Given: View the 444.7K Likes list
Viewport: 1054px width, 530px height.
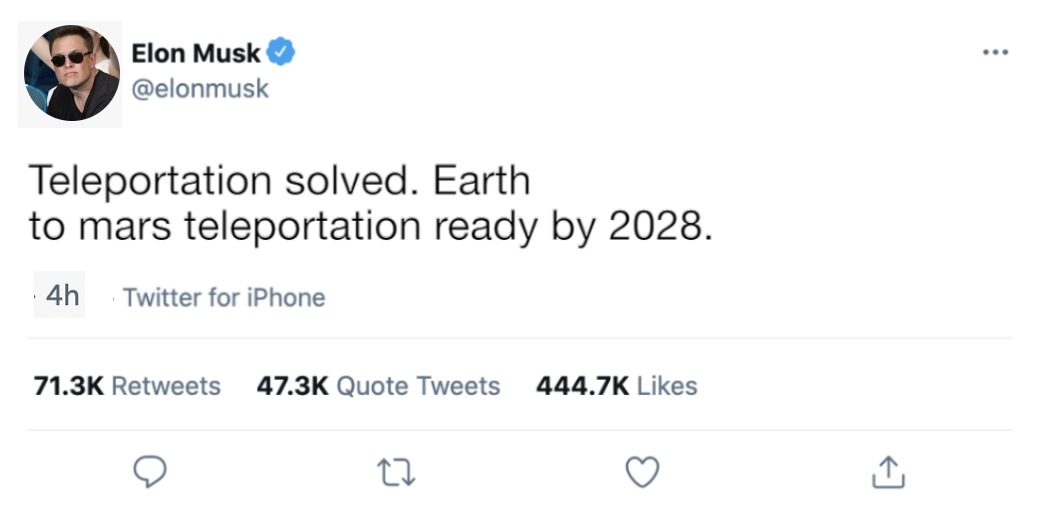Looking at the screenshot, I should tap(616, 386).
